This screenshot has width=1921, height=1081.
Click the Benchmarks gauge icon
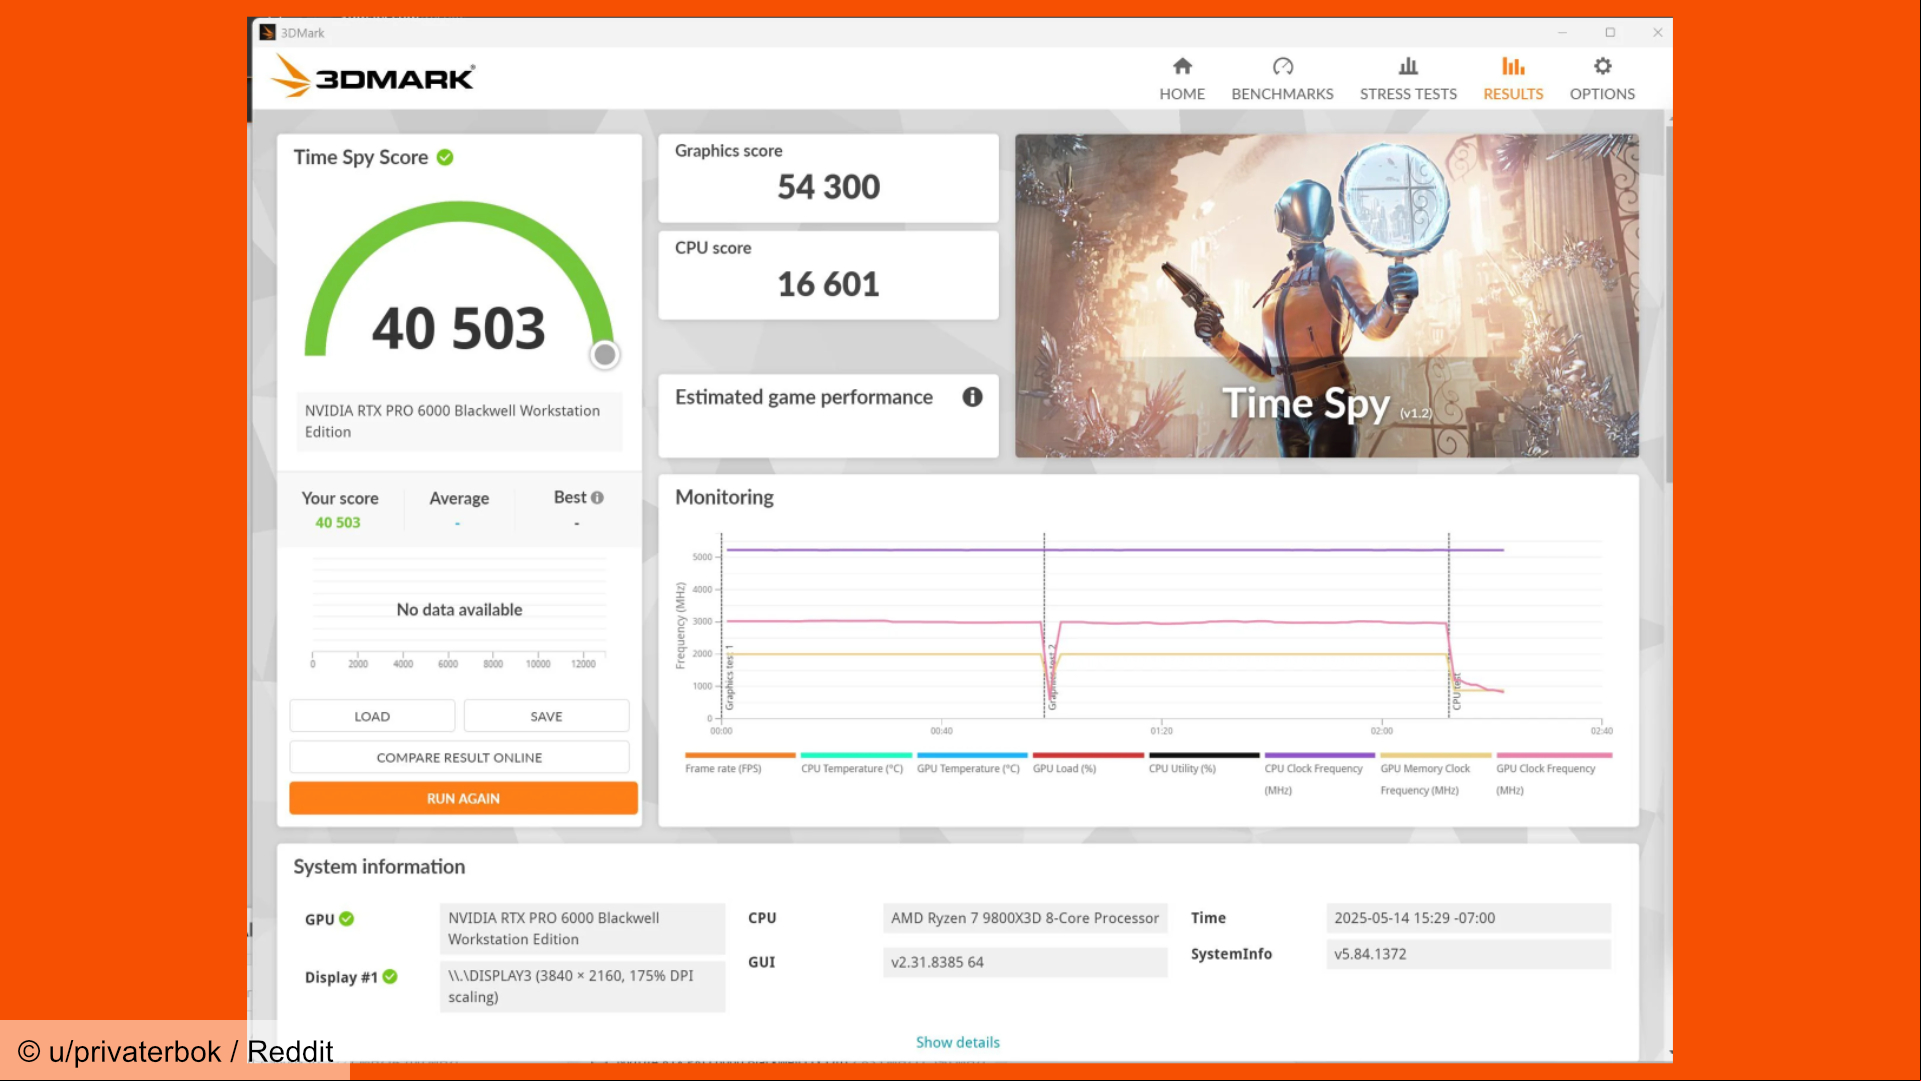click(x=1283, y=66)
